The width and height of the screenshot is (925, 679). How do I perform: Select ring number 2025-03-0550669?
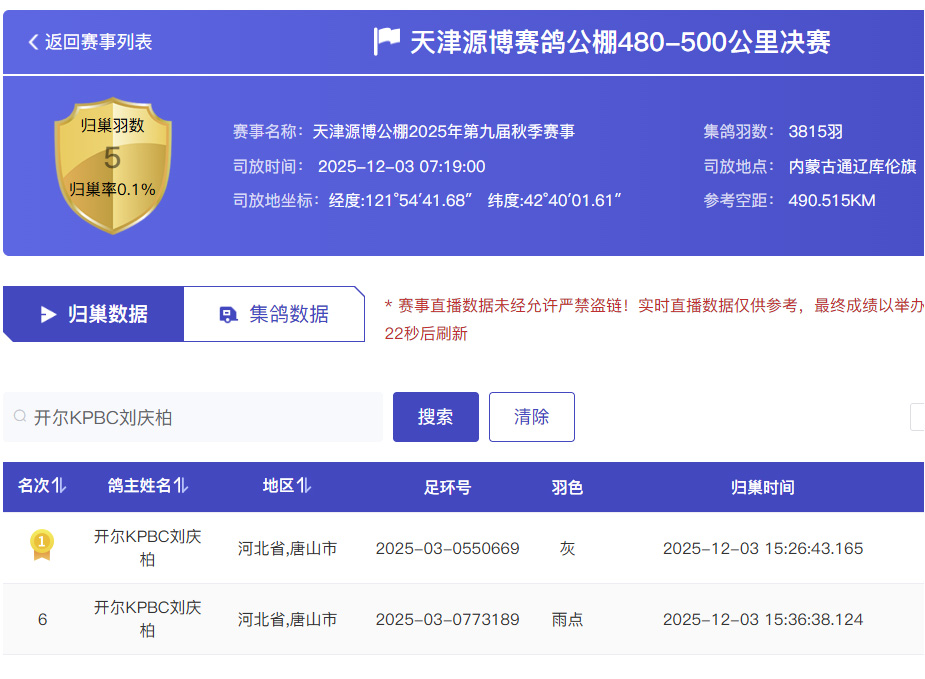click(x=447, y=548)
